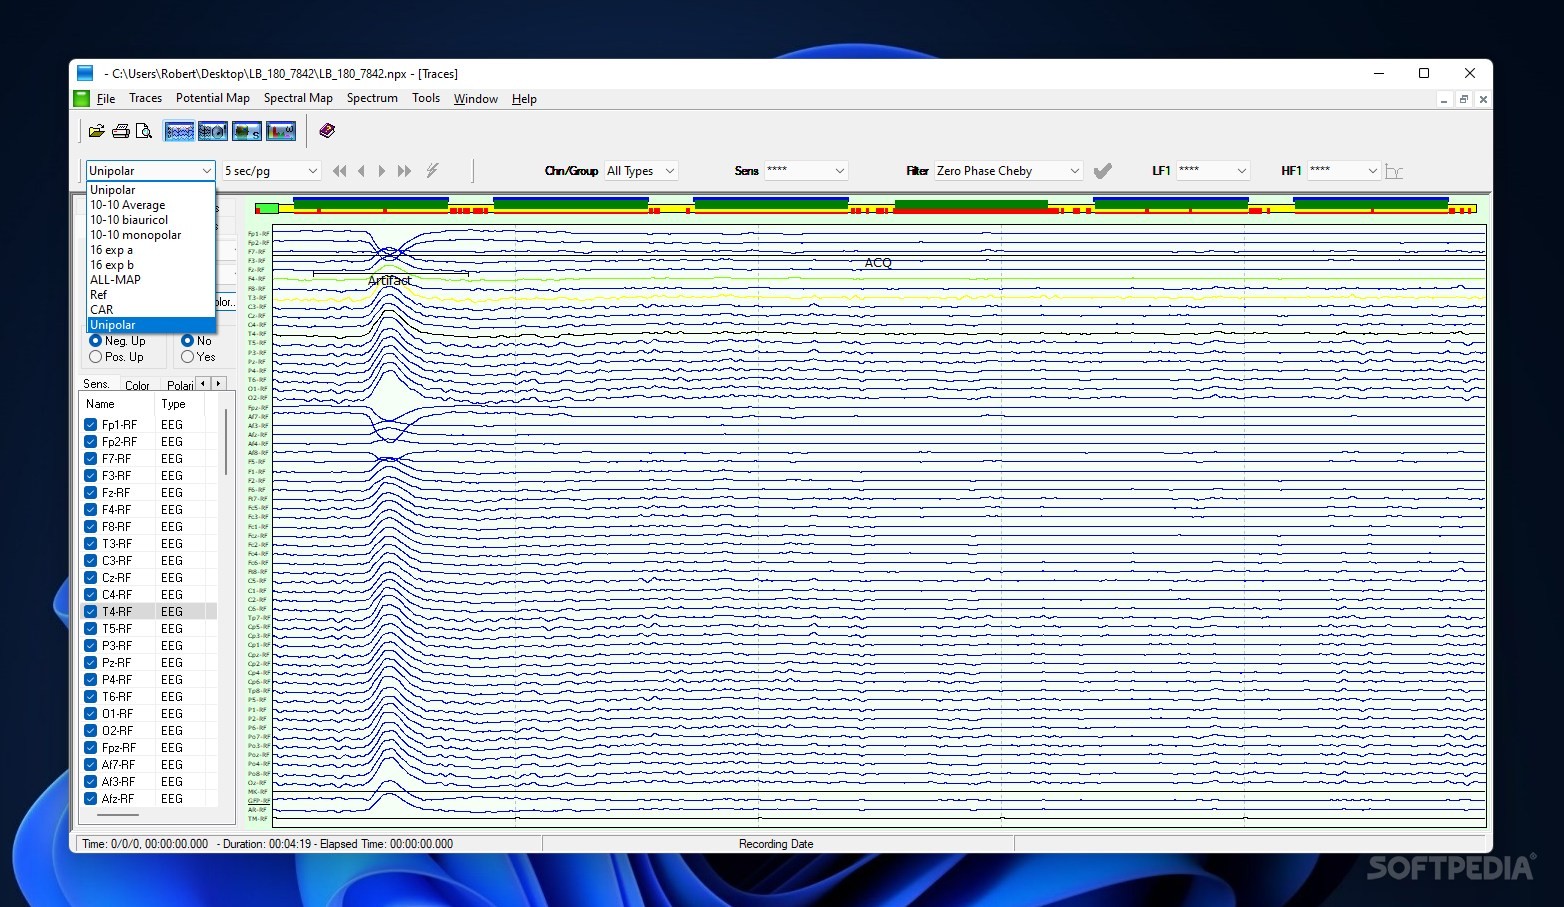1564x907 pixels.
Task: Choose 10-10 Average from montage list
Action: pyautogui.click(x=151, y=205)
